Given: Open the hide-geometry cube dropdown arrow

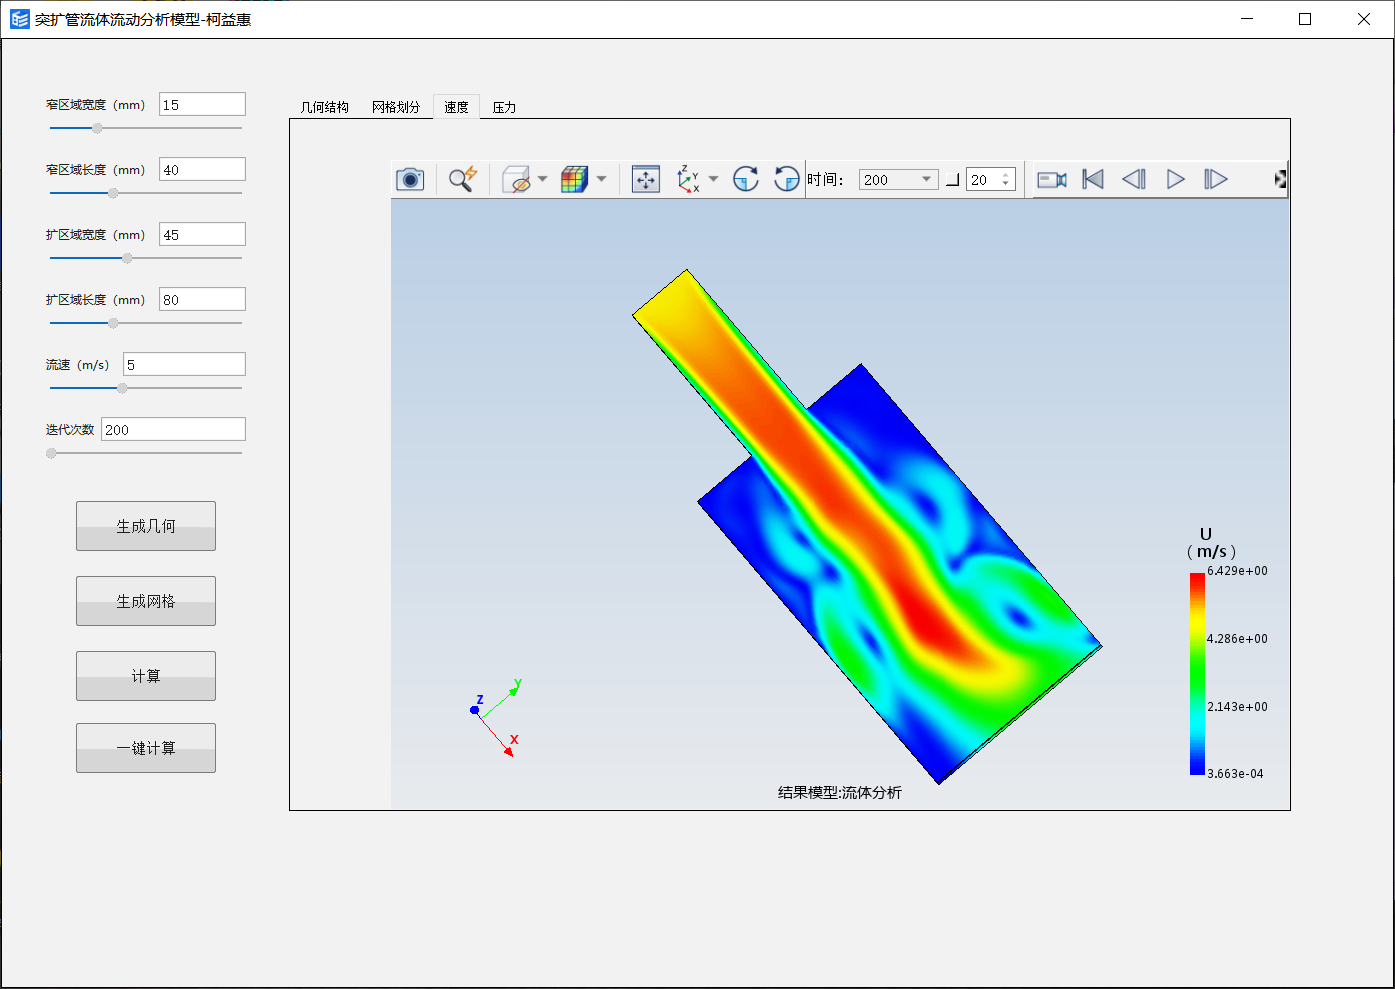Looking at the screenshot, I should coord(543,179).
